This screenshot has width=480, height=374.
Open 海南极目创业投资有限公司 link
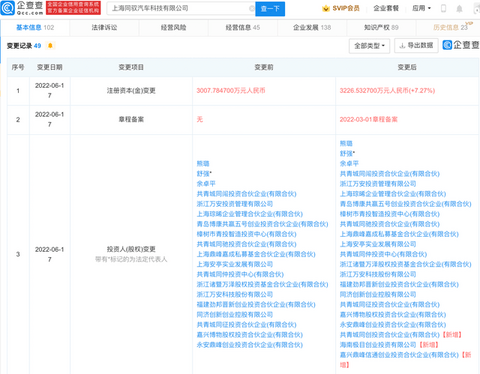(378, 345)
